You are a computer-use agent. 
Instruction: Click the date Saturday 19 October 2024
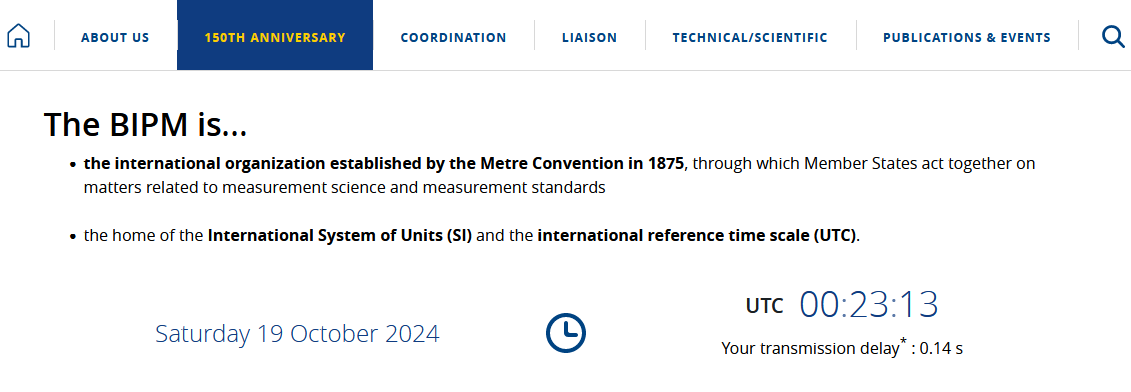tap(297, 334)
